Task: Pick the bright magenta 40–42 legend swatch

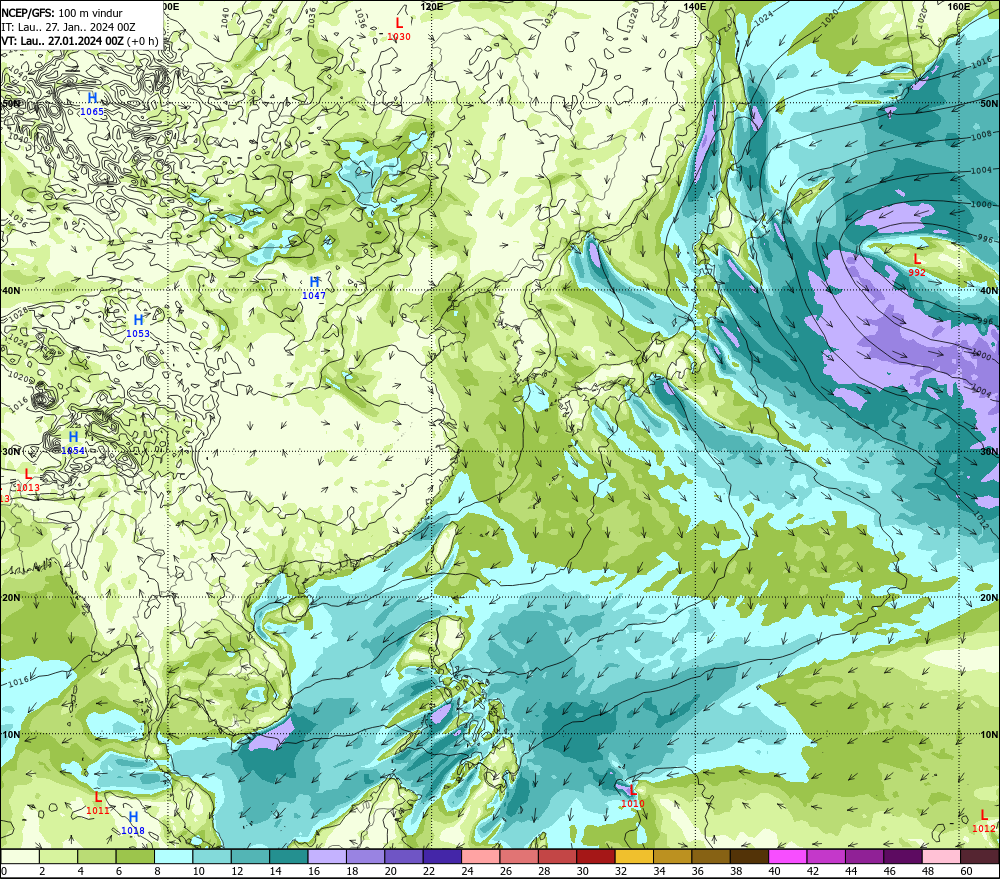Action: (788, 857)
